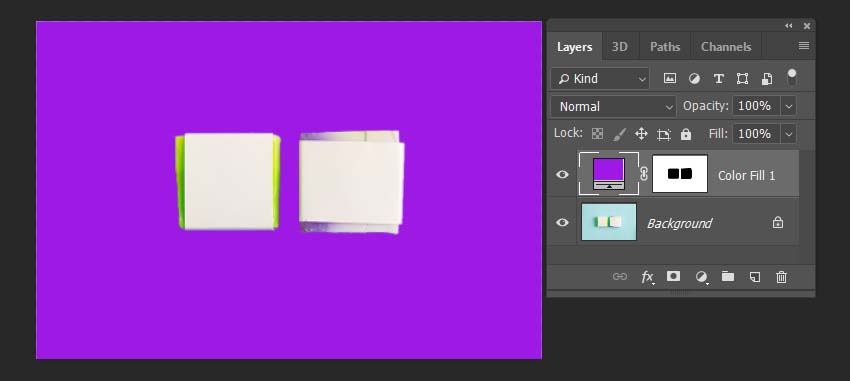Image resolution: width=850 pixels, height=381 pixels.
Task: Click the right white box on canvas
Action: tap(352, 182)
